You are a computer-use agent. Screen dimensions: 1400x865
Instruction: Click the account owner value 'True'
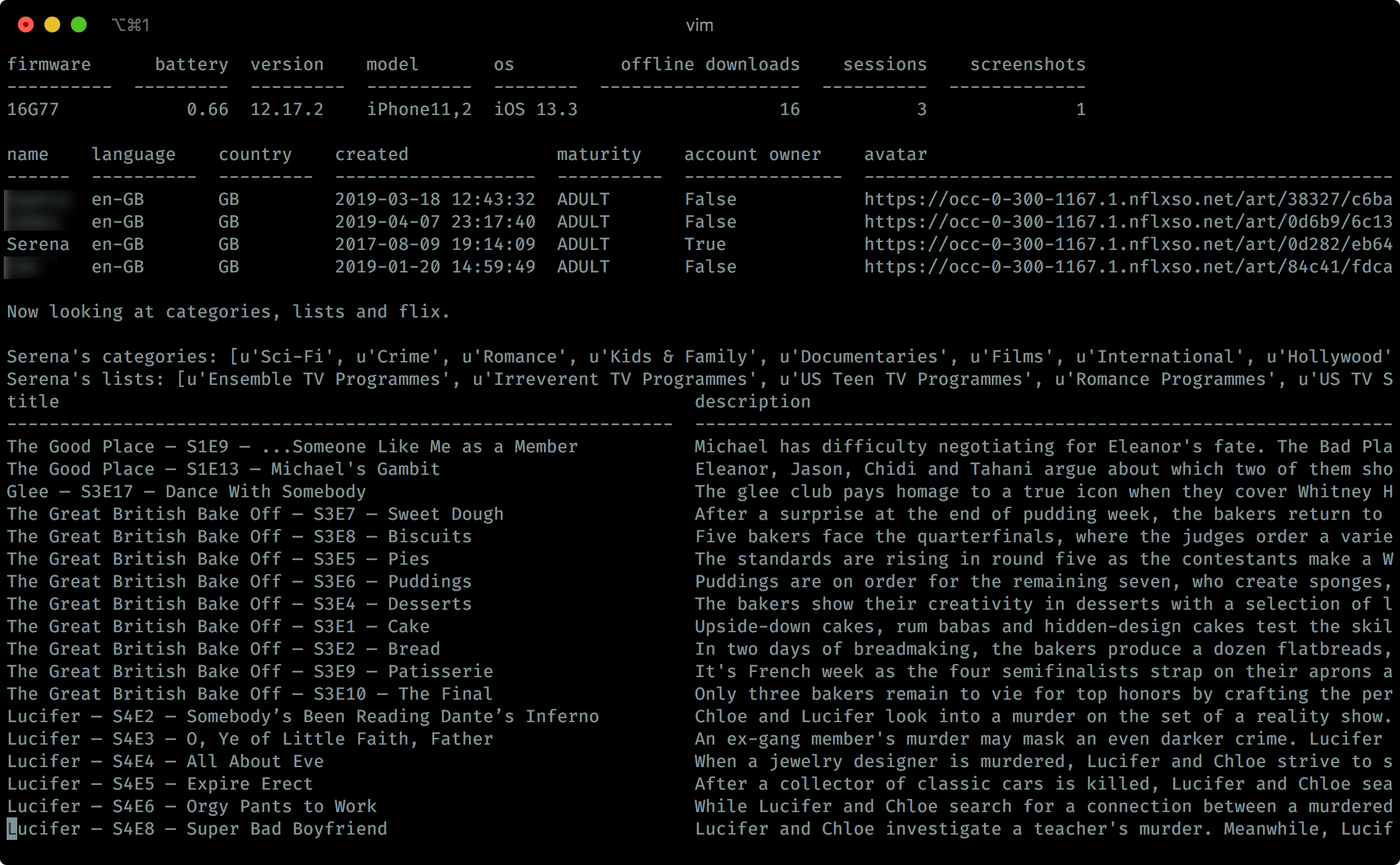click(x=705, y=244)
